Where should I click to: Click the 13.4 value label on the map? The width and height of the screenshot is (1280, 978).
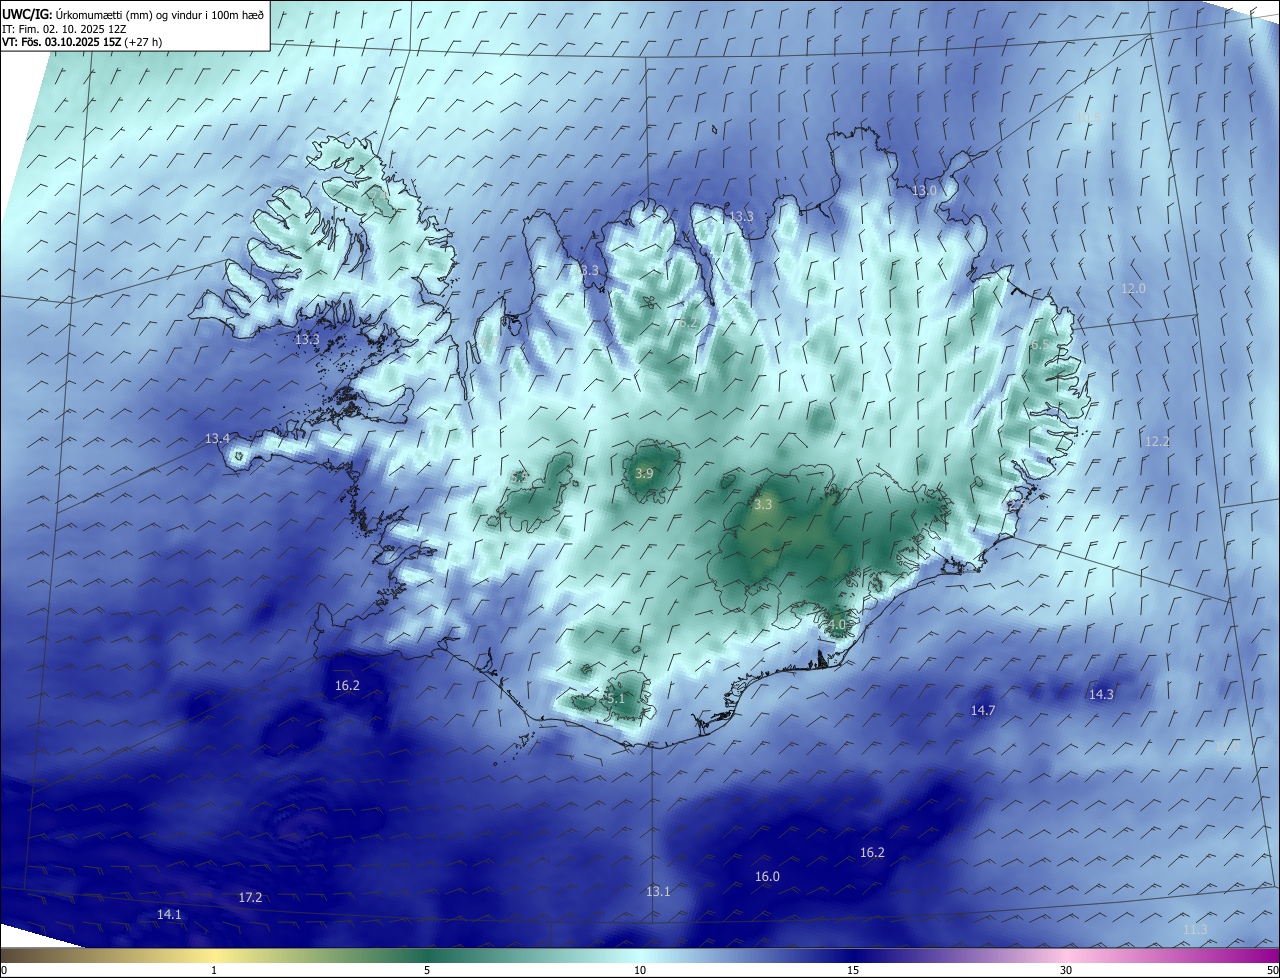(217, 438)
